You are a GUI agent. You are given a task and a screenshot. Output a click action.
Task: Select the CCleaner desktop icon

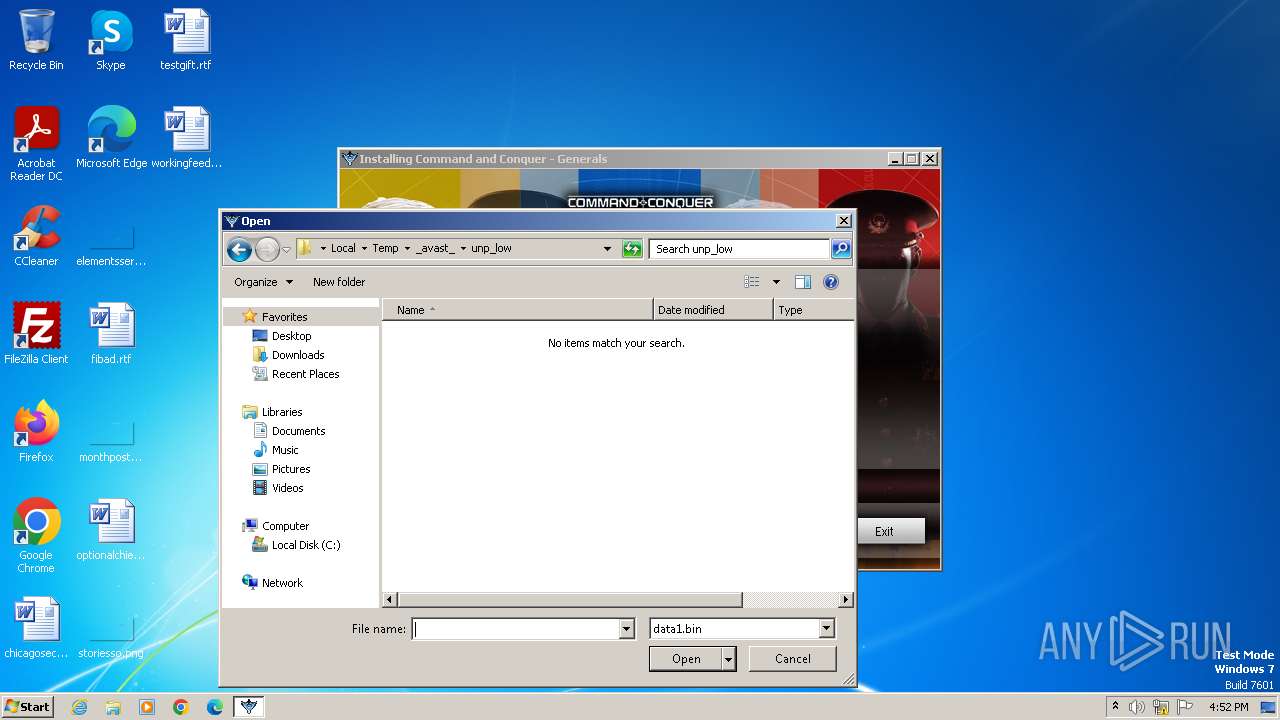click(x=36, y=236)
